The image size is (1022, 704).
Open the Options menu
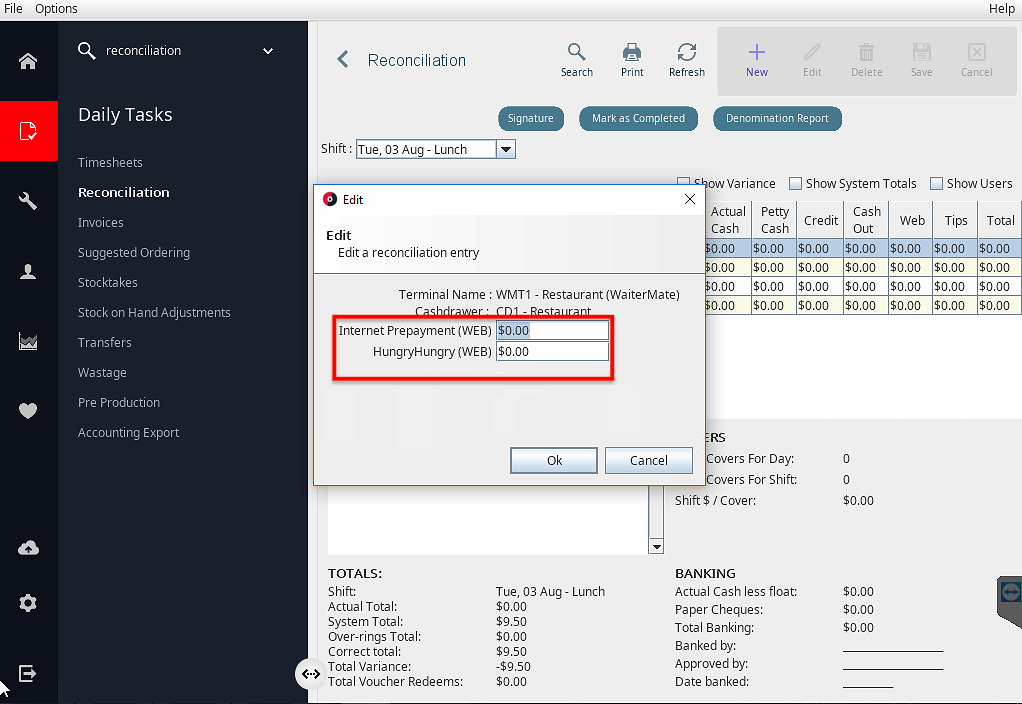coord(56,8)
